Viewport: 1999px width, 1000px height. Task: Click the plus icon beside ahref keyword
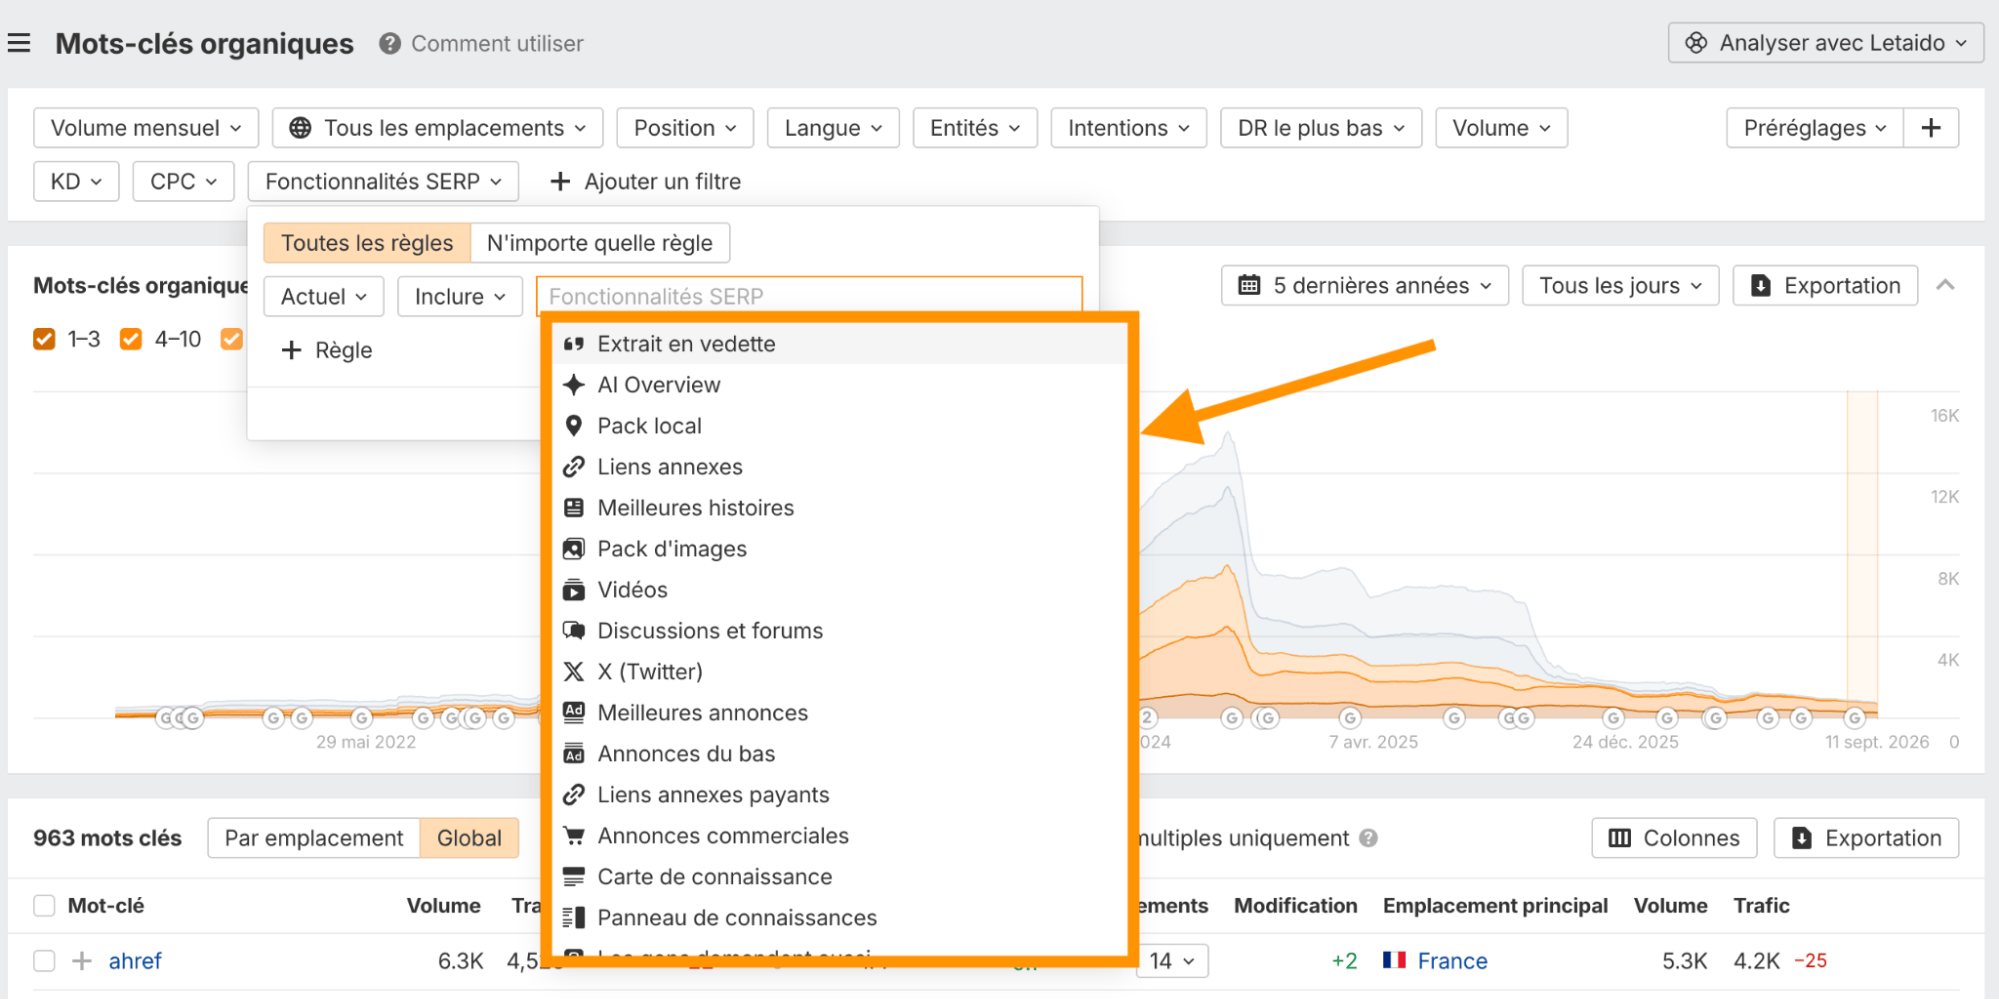[x=82, y=961]
